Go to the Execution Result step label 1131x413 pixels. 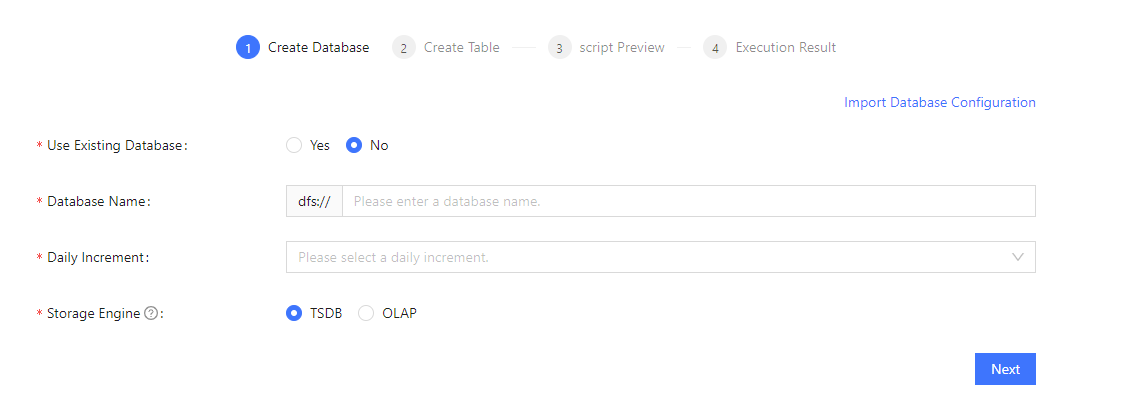(x=785, y=47)
